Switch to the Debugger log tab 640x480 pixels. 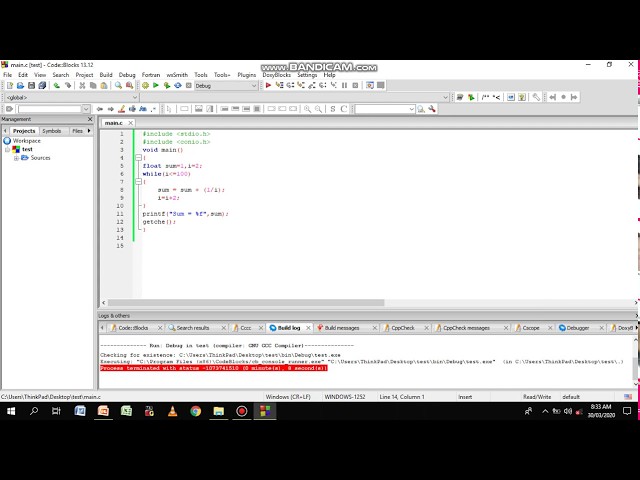(578, 328)
